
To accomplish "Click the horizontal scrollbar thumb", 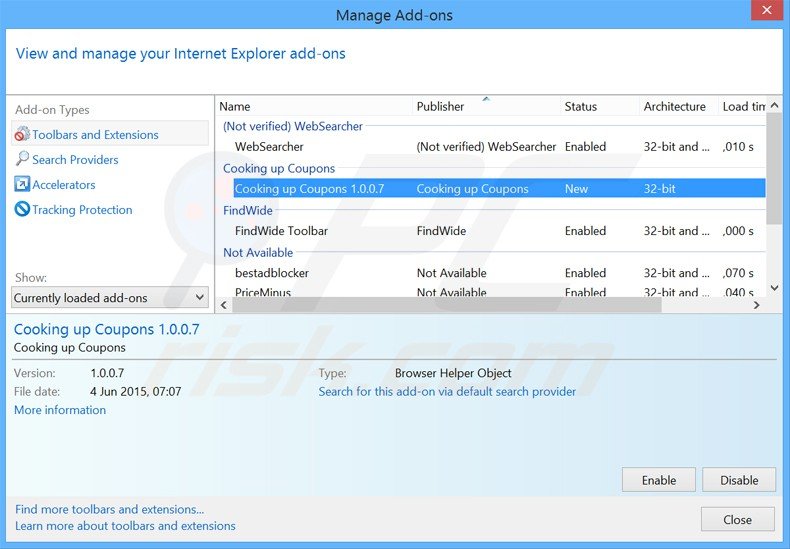I will [x=447, y=305].
